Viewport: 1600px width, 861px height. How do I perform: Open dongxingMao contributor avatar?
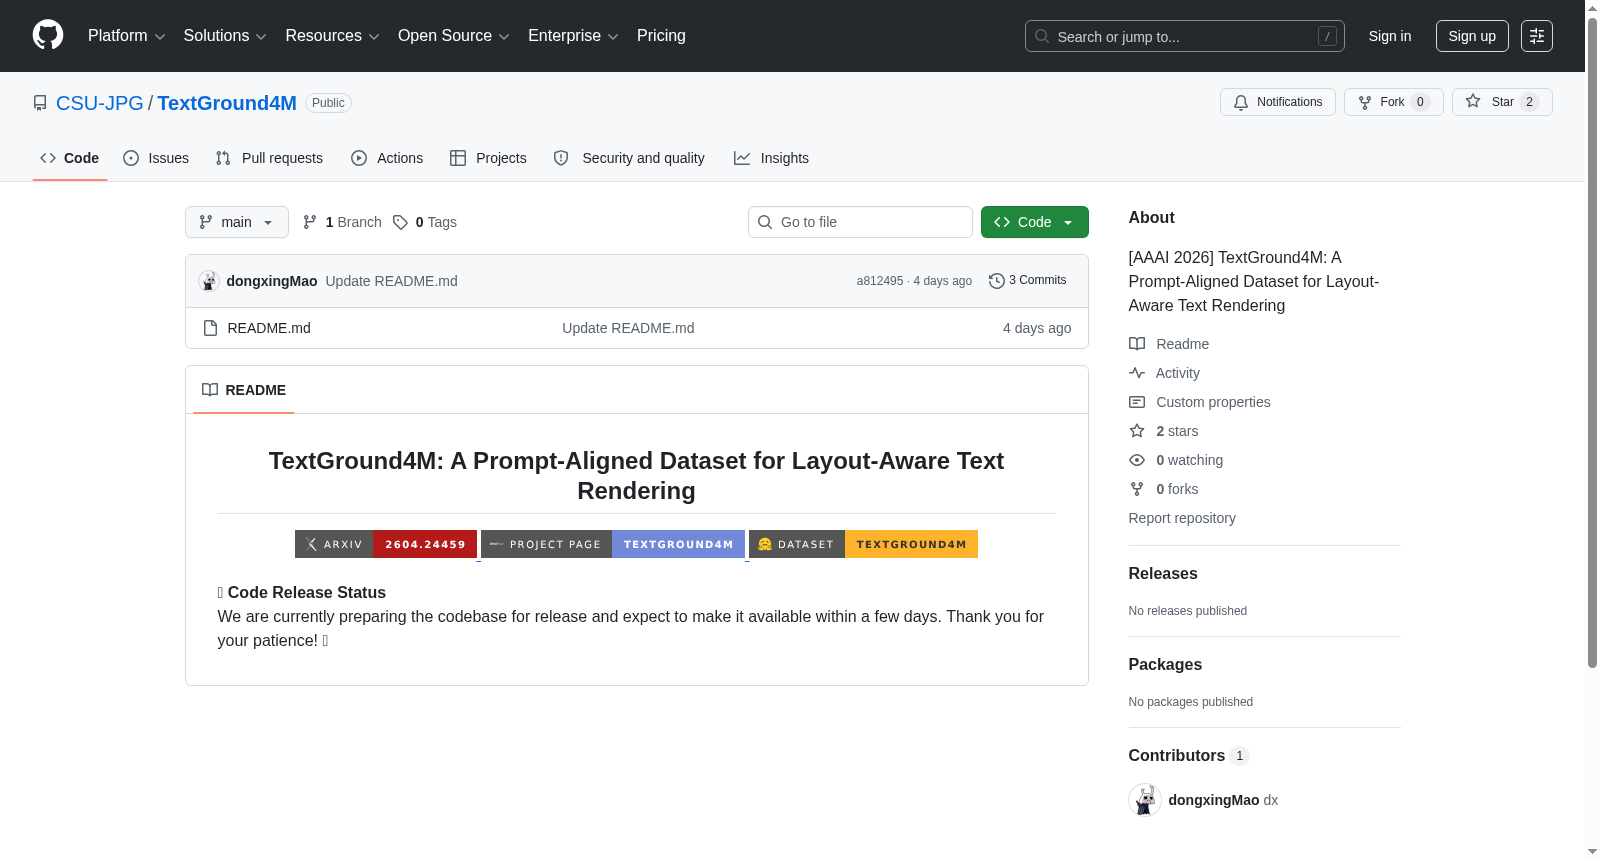click(x=1145, y=800)
